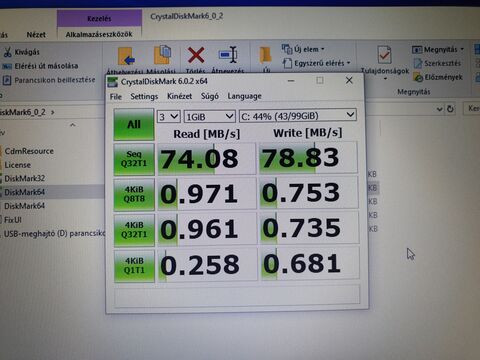Screen dimensions: 480x360
Task: Click the 4KiB Q8T8 write value 0.753
Action: coord(309,193)
